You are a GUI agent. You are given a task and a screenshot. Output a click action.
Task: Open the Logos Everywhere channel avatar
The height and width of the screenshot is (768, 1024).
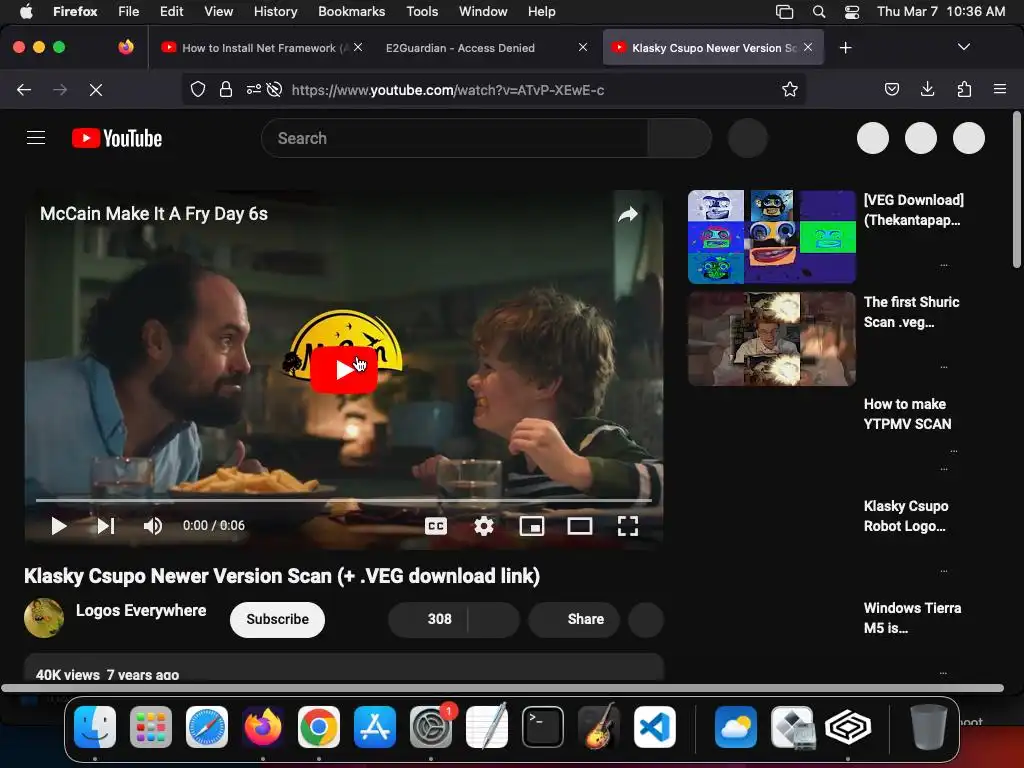point(44,618)
